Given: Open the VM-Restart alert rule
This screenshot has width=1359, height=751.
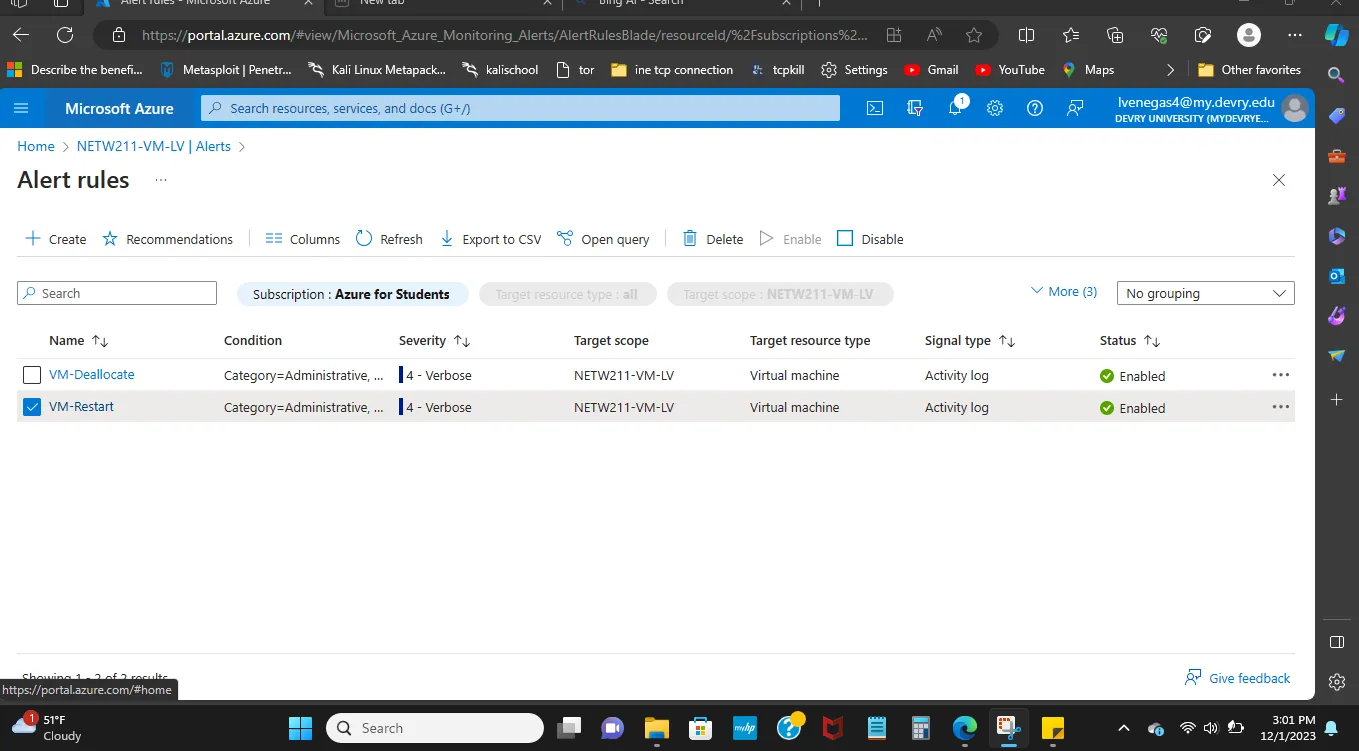Looking at the screenshot, I should [x=81, y=407].
